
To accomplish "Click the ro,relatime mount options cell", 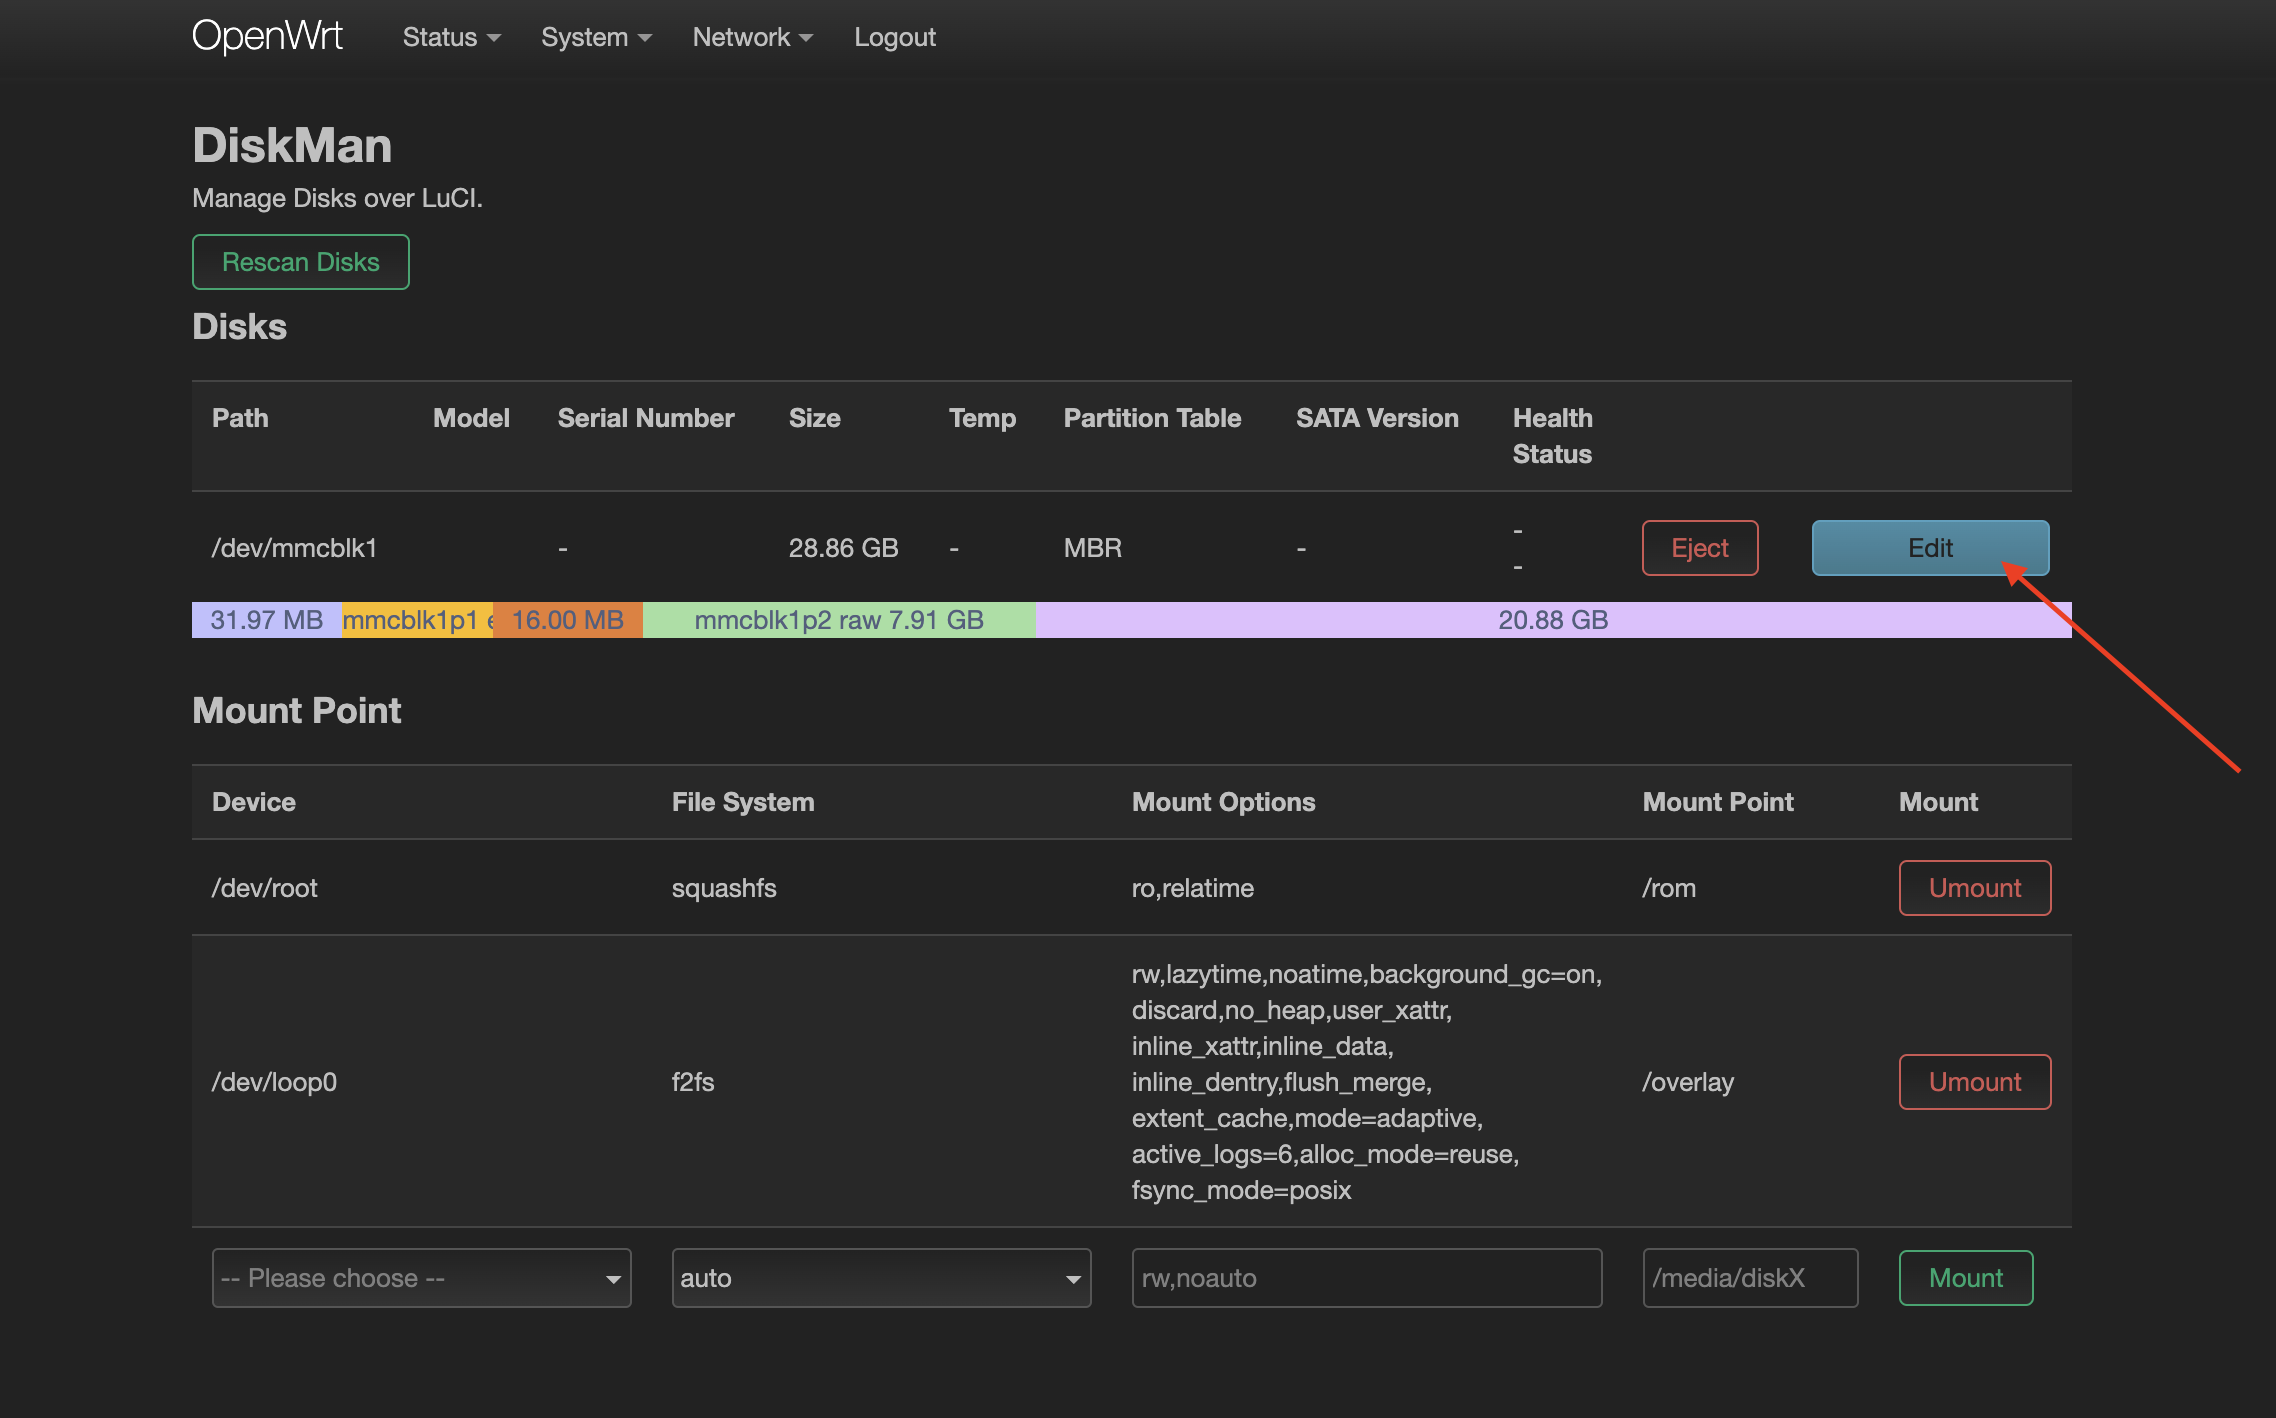I will [1192, 888].
